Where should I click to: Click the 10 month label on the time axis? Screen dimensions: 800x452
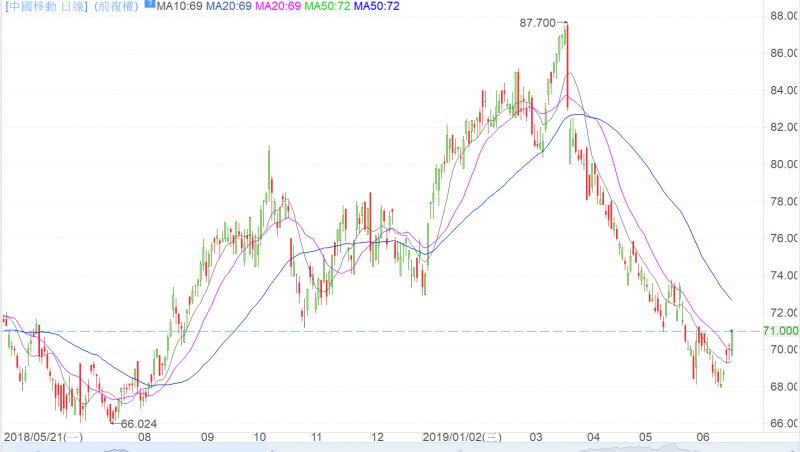(259, 437)
